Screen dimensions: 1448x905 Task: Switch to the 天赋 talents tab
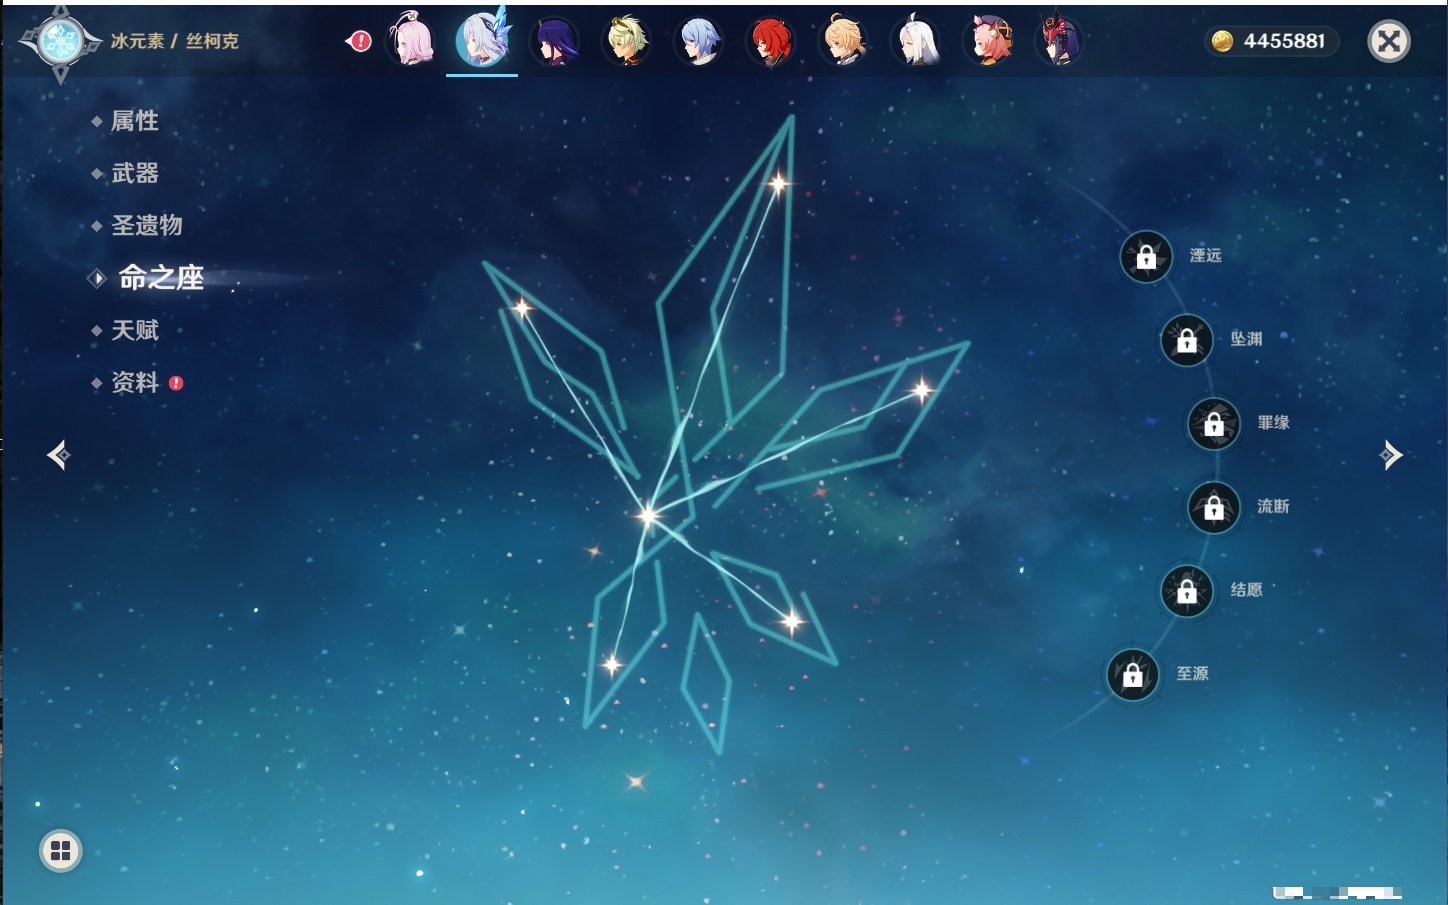point(135,330)
